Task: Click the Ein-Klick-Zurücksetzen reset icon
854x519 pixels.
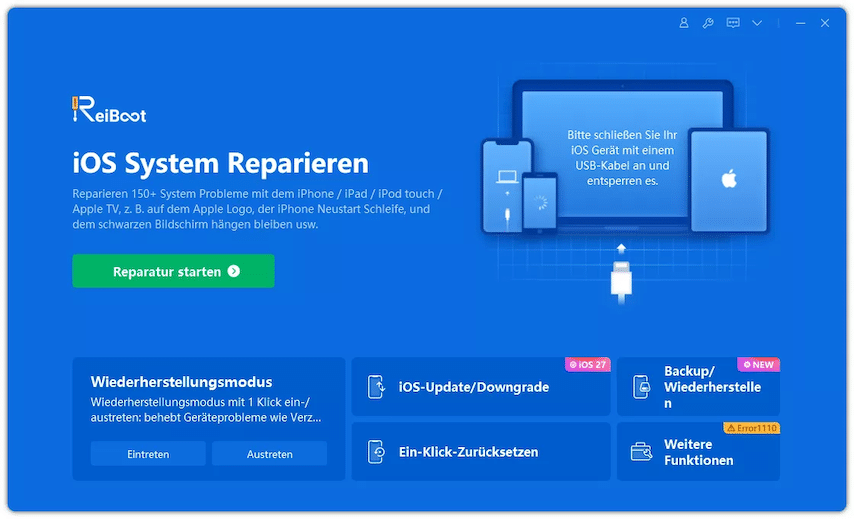Action: (x=376, y=452)
